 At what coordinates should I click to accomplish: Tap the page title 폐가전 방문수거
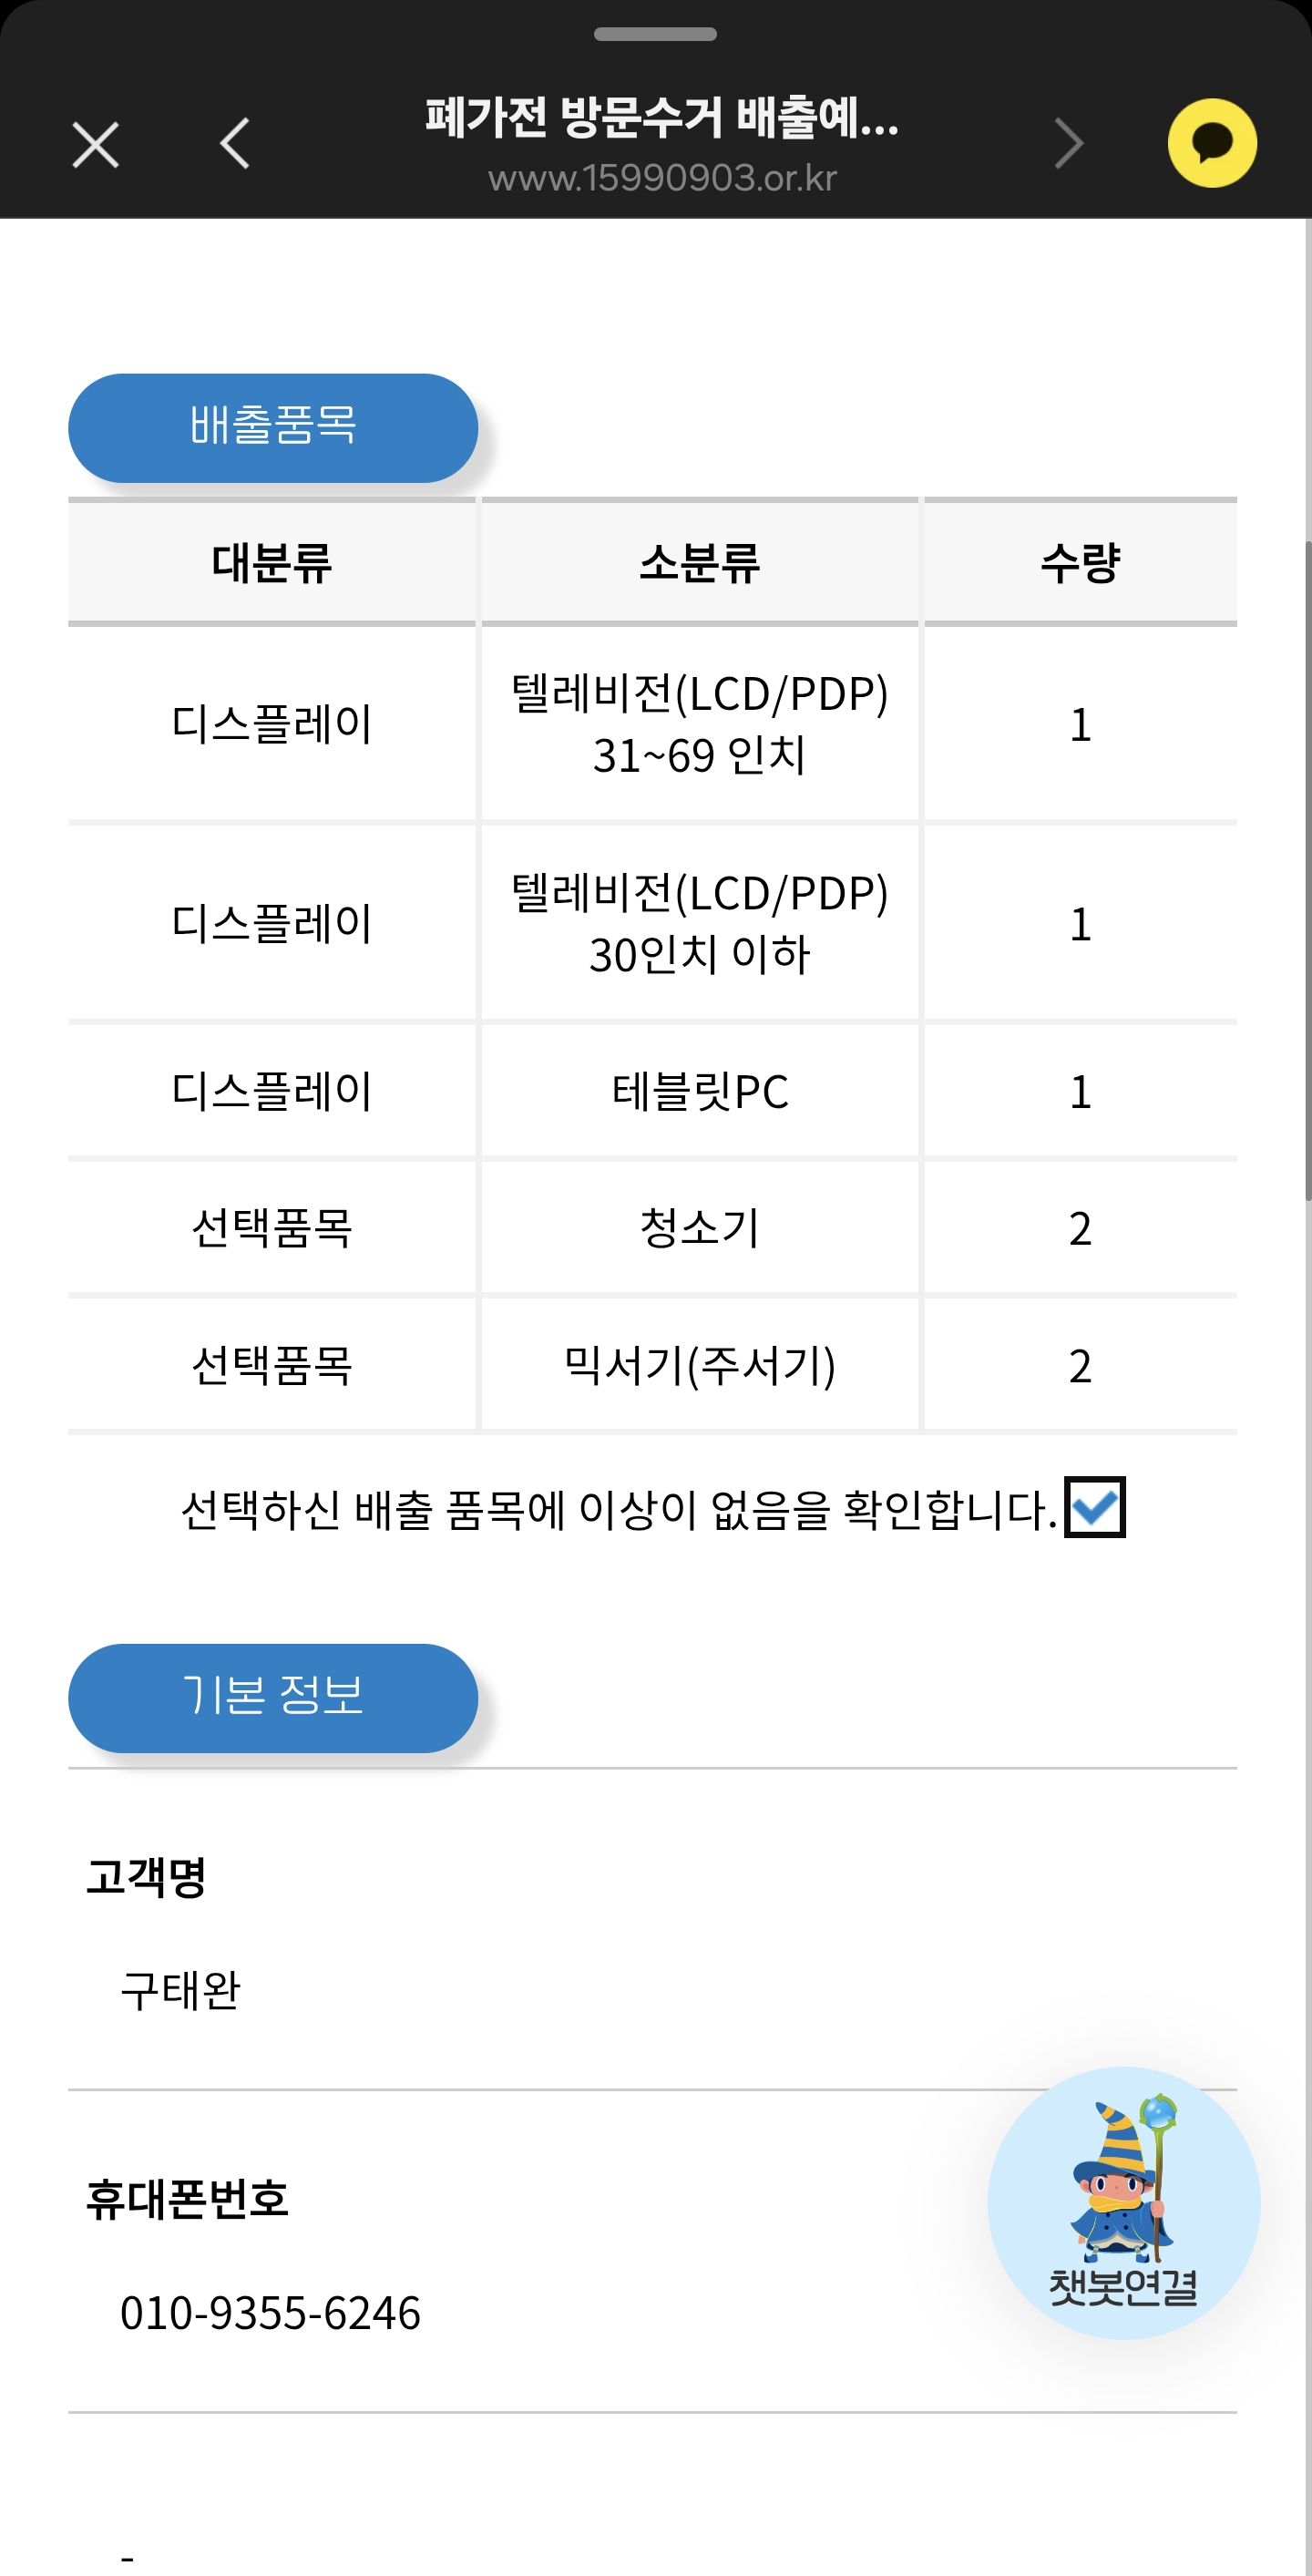click(662, 117)
